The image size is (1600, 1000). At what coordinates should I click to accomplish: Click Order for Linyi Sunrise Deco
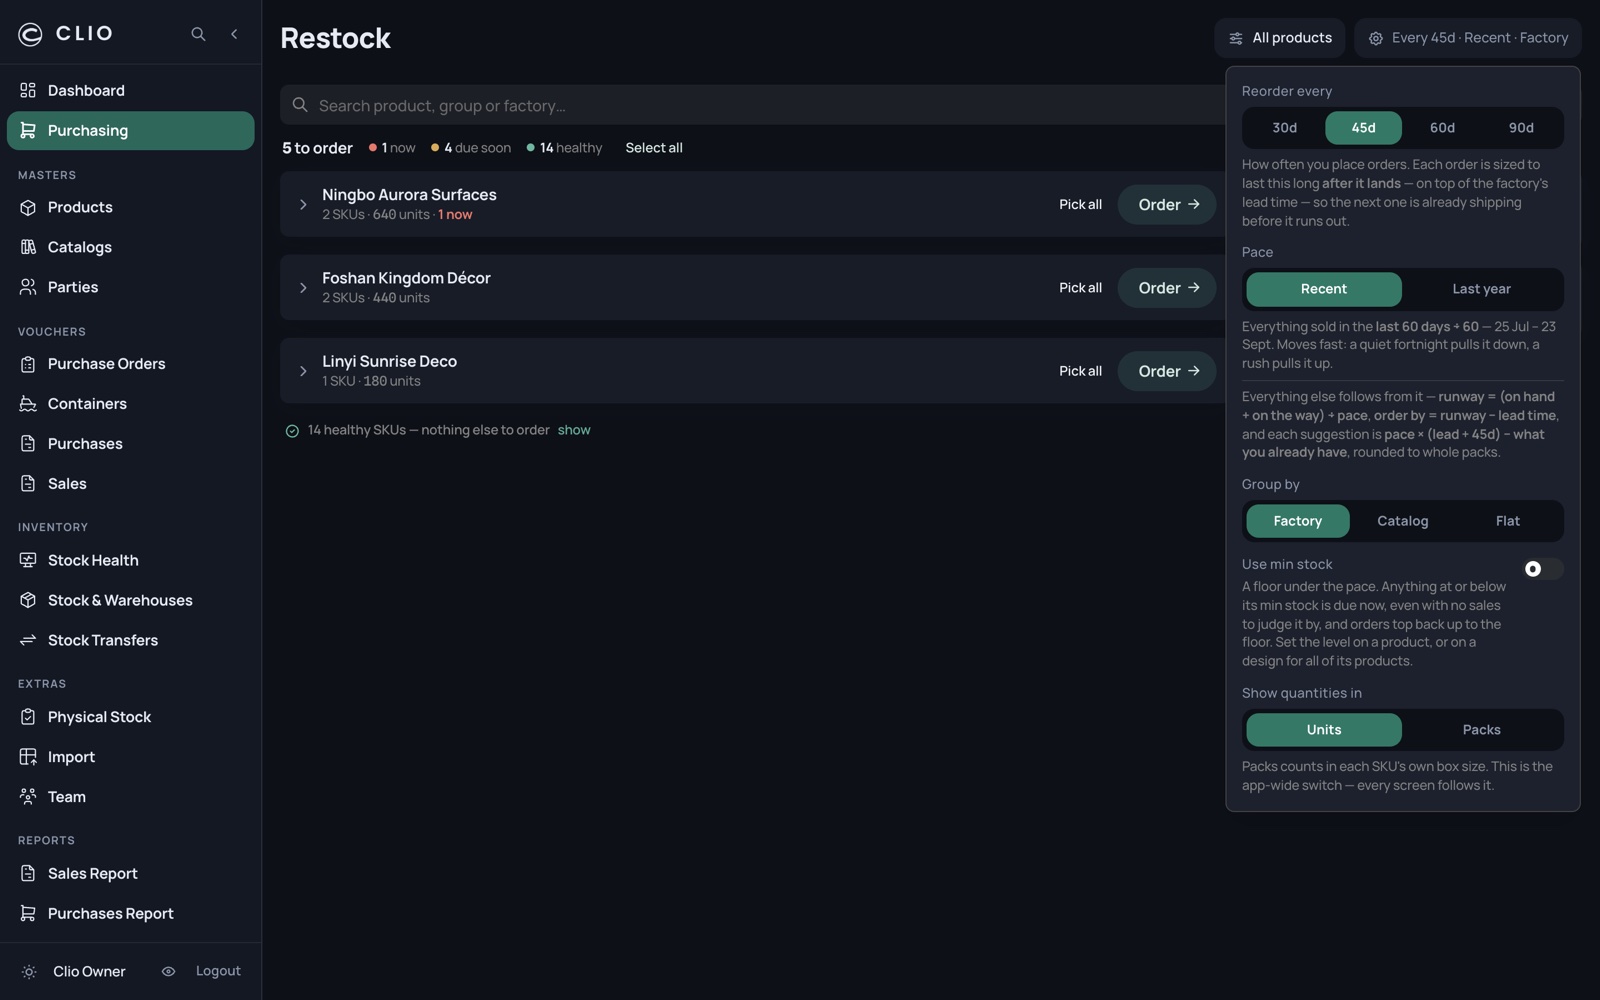[1167, 371]
